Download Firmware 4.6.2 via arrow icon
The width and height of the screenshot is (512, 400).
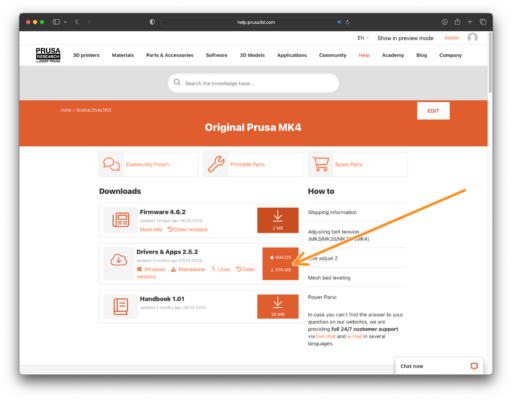coord(278,220)
